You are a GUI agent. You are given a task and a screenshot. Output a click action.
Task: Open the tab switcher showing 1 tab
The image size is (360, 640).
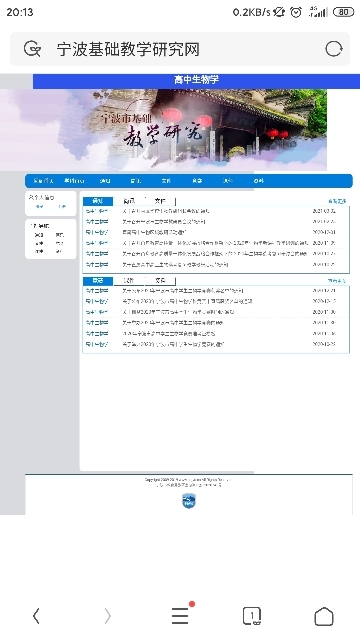click(252, 616)
